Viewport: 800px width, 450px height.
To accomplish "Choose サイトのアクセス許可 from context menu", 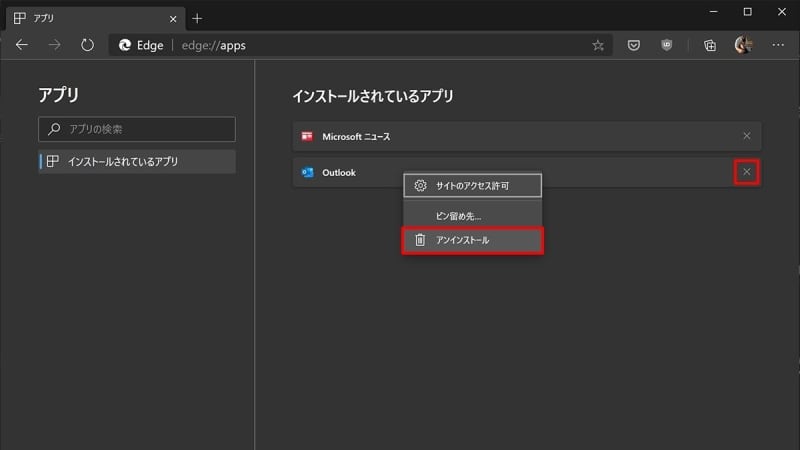I will (472, 186).
